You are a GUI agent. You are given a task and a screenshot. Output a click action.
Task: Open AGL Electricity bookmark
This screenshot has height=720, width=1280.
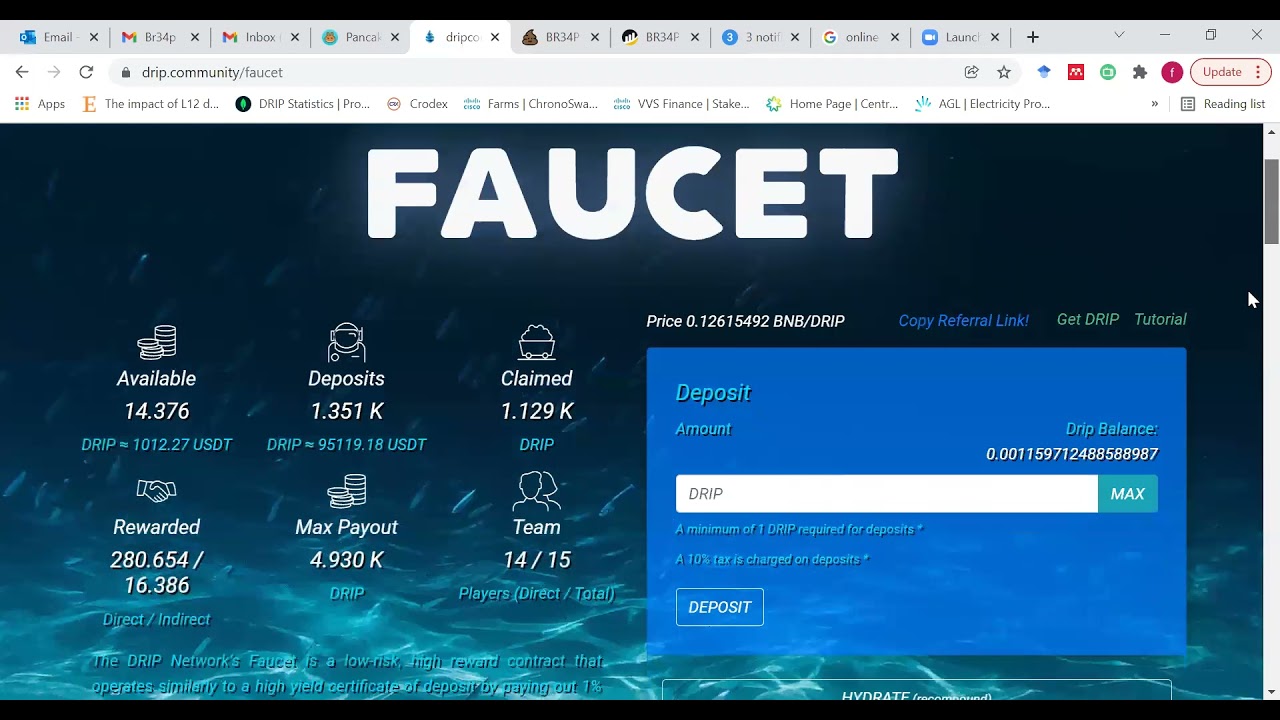pyautogui.click(x=983, y=104)
